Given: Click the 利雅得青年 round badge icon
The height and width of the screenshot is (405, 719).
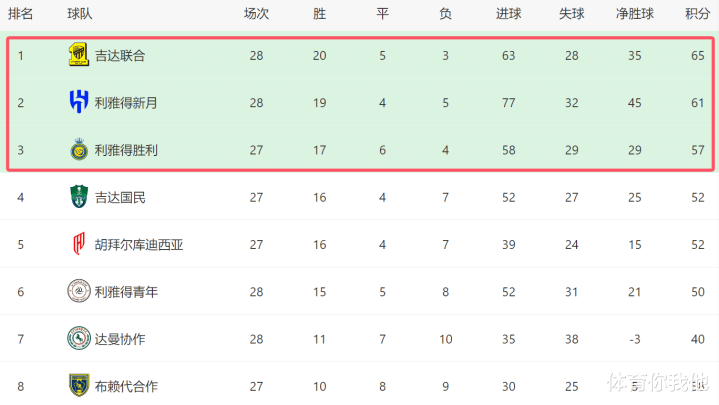Looking at the screenshot, I should [79, 291].
